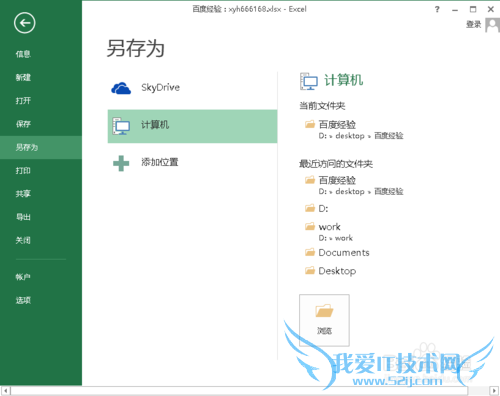Maximize the Excel window

pos(473,9)
